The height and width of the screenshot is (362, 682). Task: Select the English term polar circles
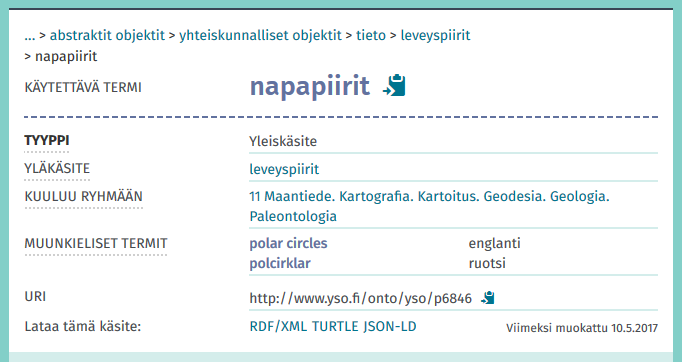coord(288,243)
